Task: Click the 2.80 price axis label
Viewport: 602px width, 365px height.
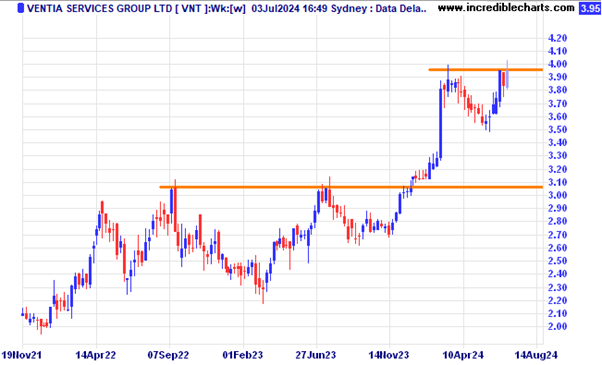Action: [x=557, y=221]
